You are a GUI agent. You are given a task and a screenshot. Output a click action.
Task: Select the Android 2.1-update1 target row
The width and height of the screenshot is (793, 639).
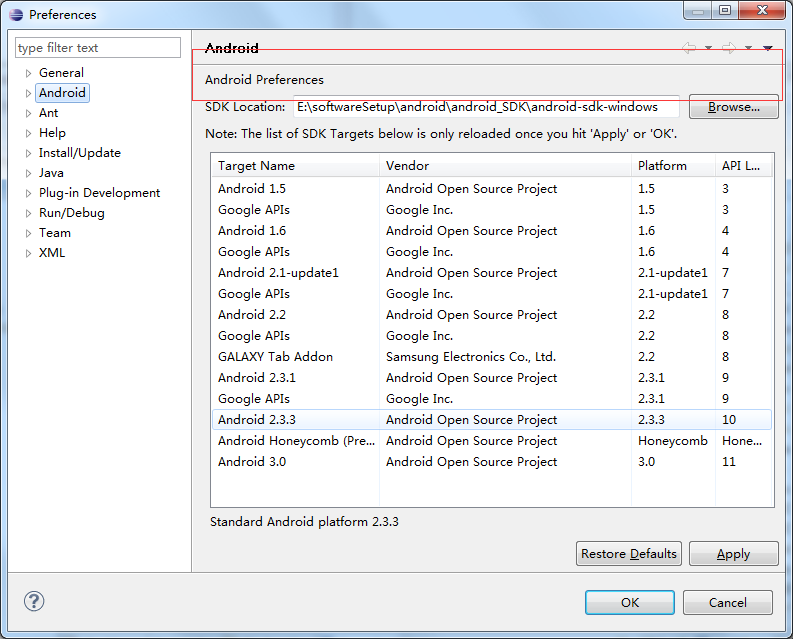(492, 273)
